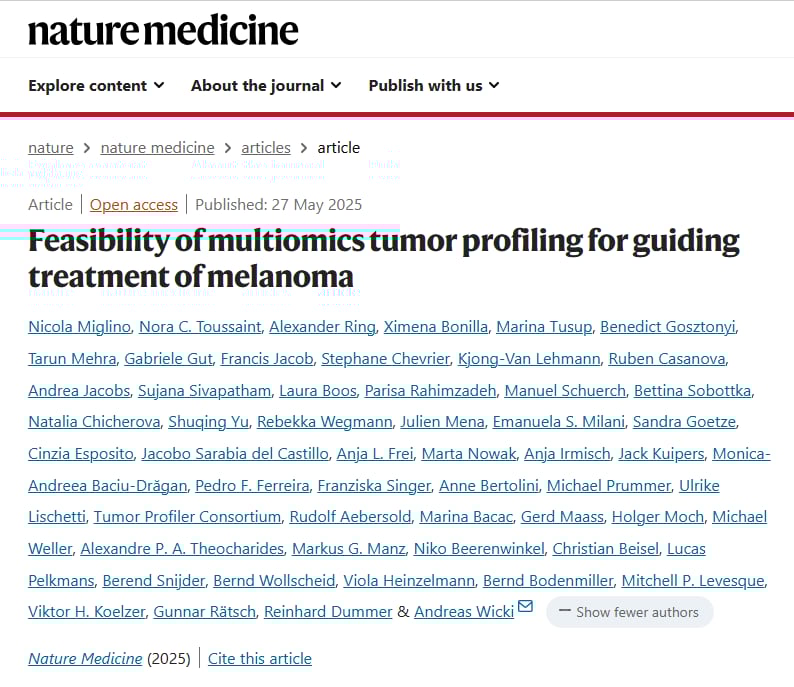Click the envelope icon beside Andreas Wicki
This screenshot has width=794, height=687.
[x=526, y=607]
